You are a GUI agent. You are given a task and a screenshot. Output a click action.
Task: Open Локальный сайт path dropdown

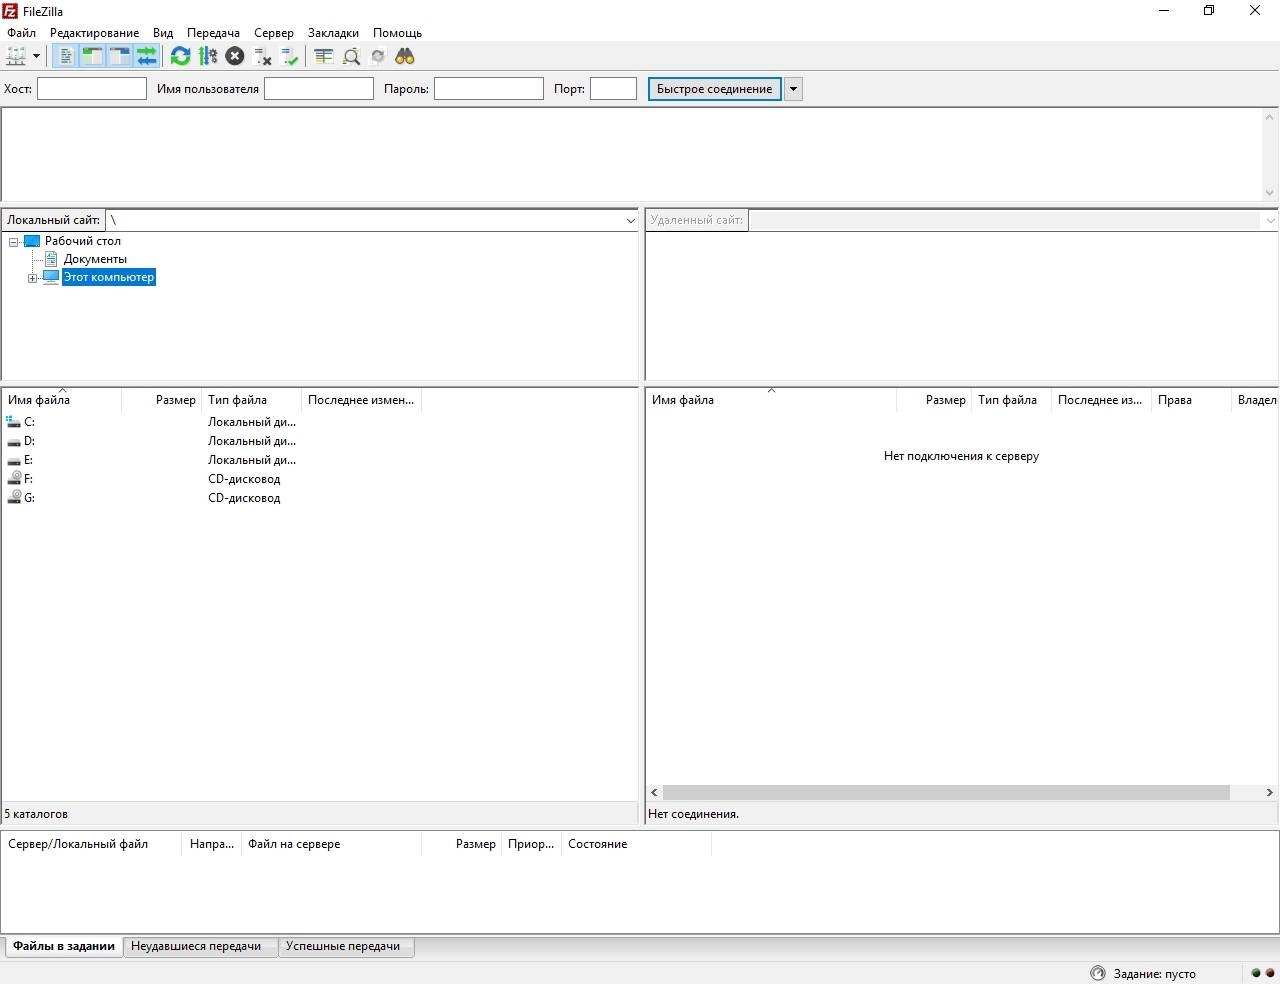click(630, 220)
